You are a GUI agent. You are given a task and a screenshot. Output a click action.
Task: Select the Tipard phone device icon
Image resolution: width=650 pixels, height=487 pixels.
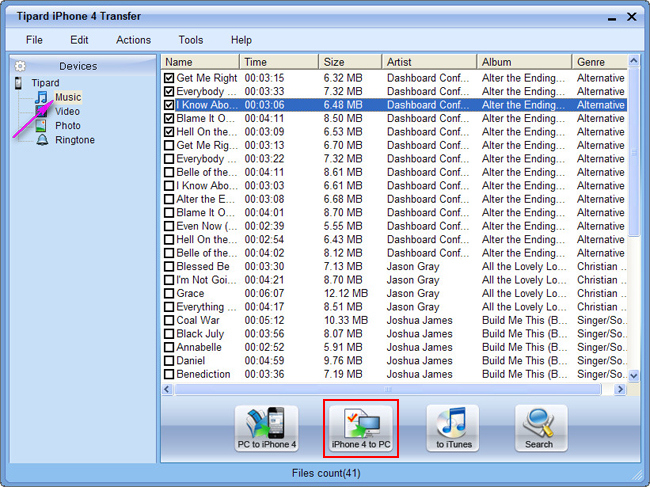click(x=18, y=83)
